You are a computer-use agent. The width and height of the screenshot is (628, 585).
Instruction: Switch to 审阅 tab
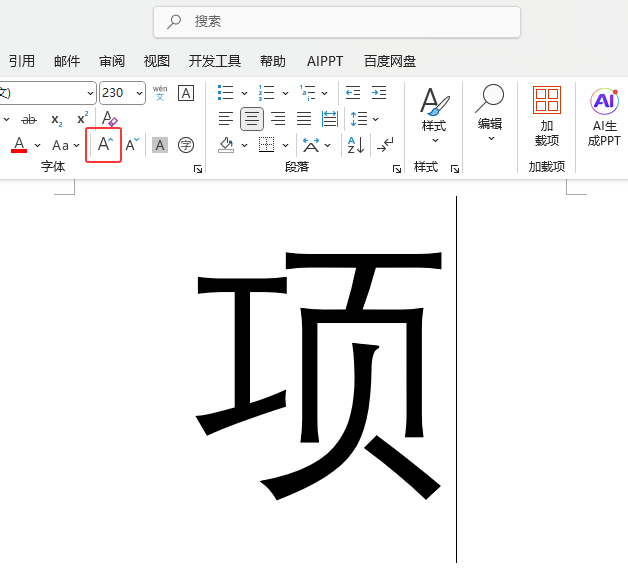pyautogui.click(x=112, y=61)
